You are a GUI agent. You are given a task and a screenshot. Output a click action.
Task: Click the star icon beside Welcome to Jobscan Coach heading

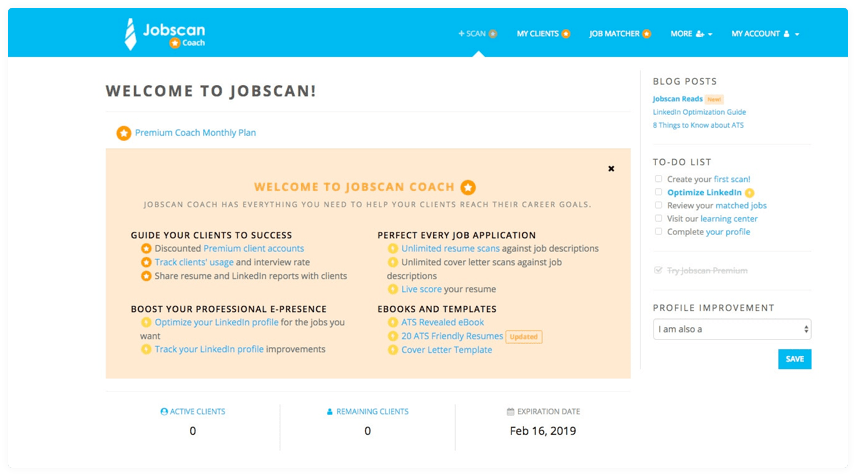[x=468, y=187]
